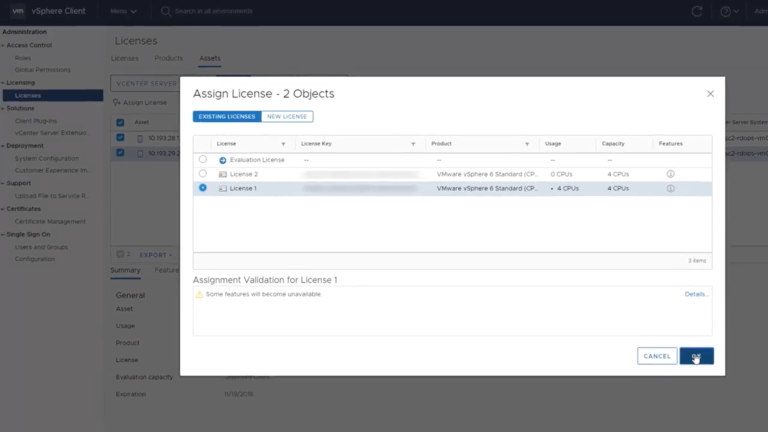Click the search magnifier icon
This screenshot has height=432, width=768.
click(x=166, y=11)
